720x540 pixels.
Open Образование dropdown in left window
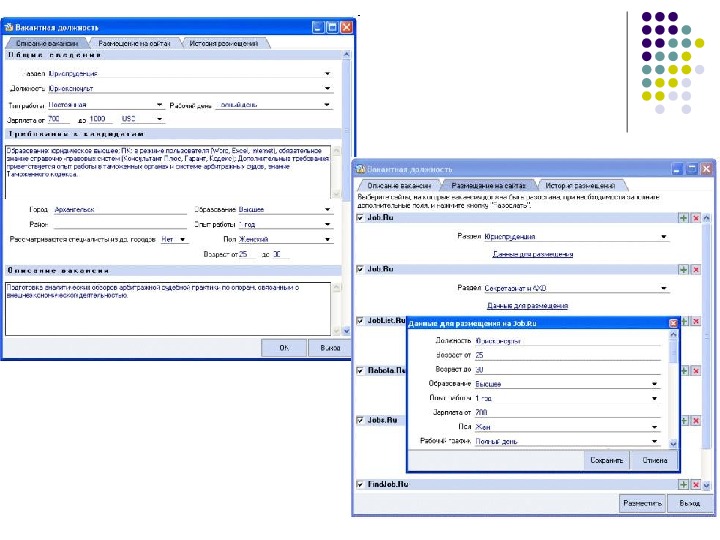327,209
